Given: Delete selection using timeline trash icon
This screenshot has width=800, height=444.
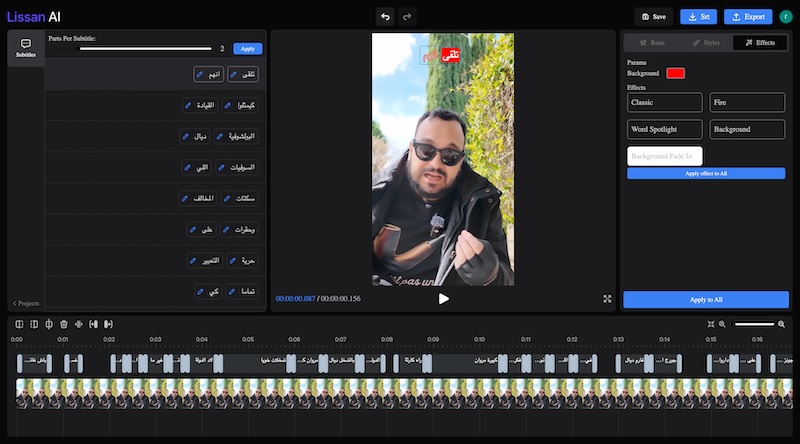Looking at the screenshot, I should [64, 324].
